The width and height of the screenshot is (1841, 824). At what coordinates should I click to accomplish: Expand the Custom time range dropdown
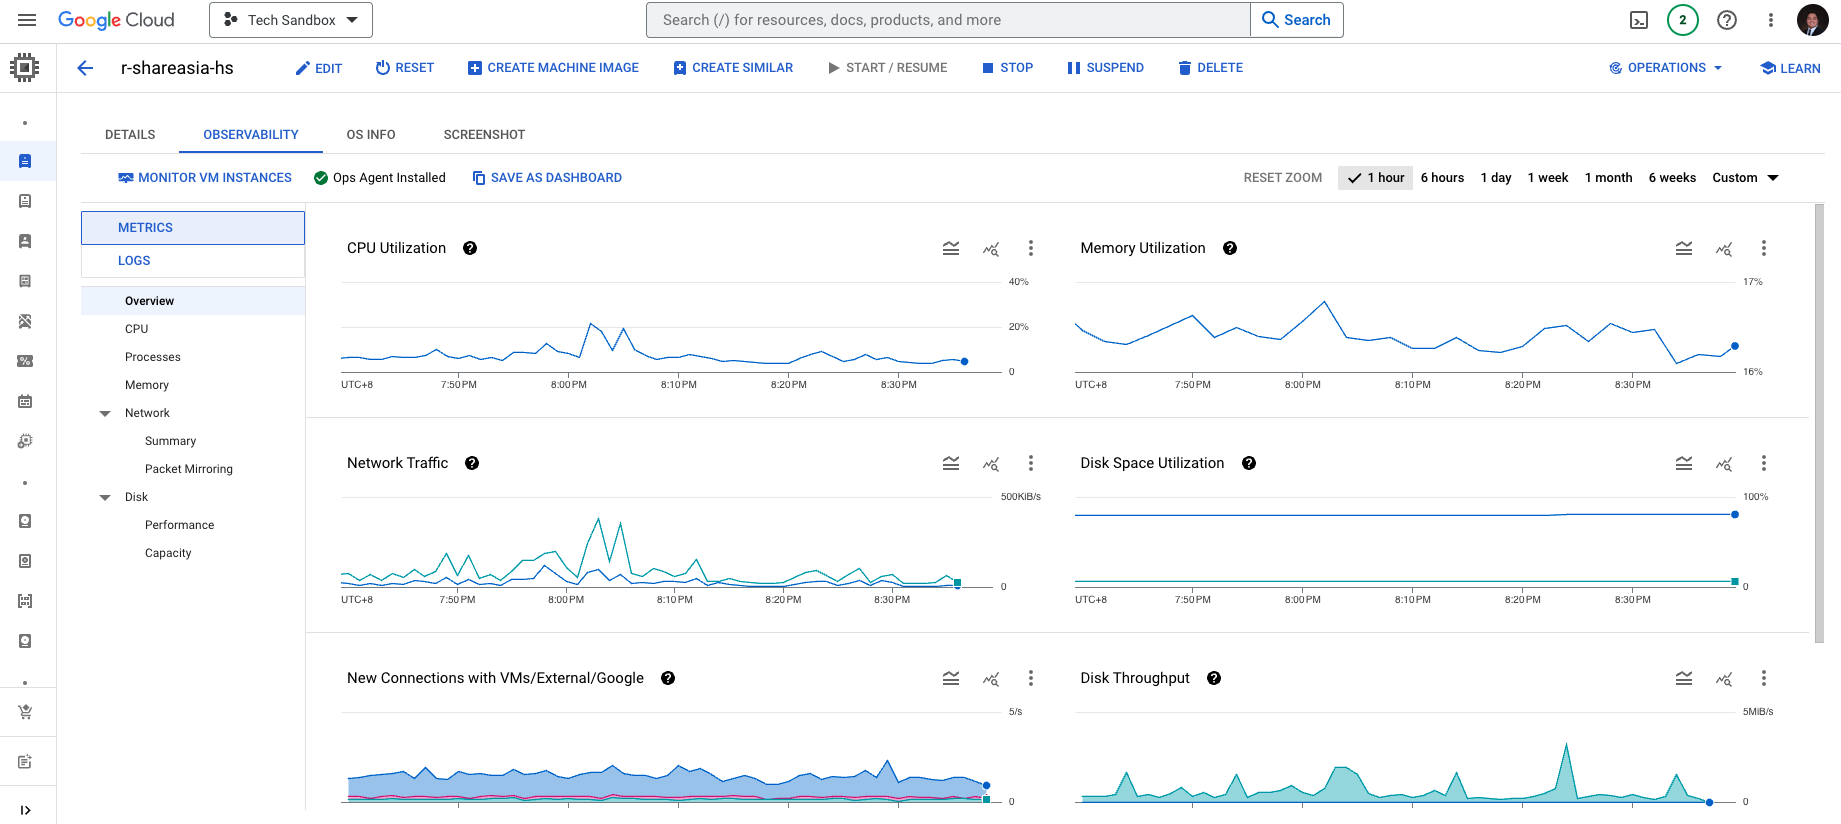1745,178
